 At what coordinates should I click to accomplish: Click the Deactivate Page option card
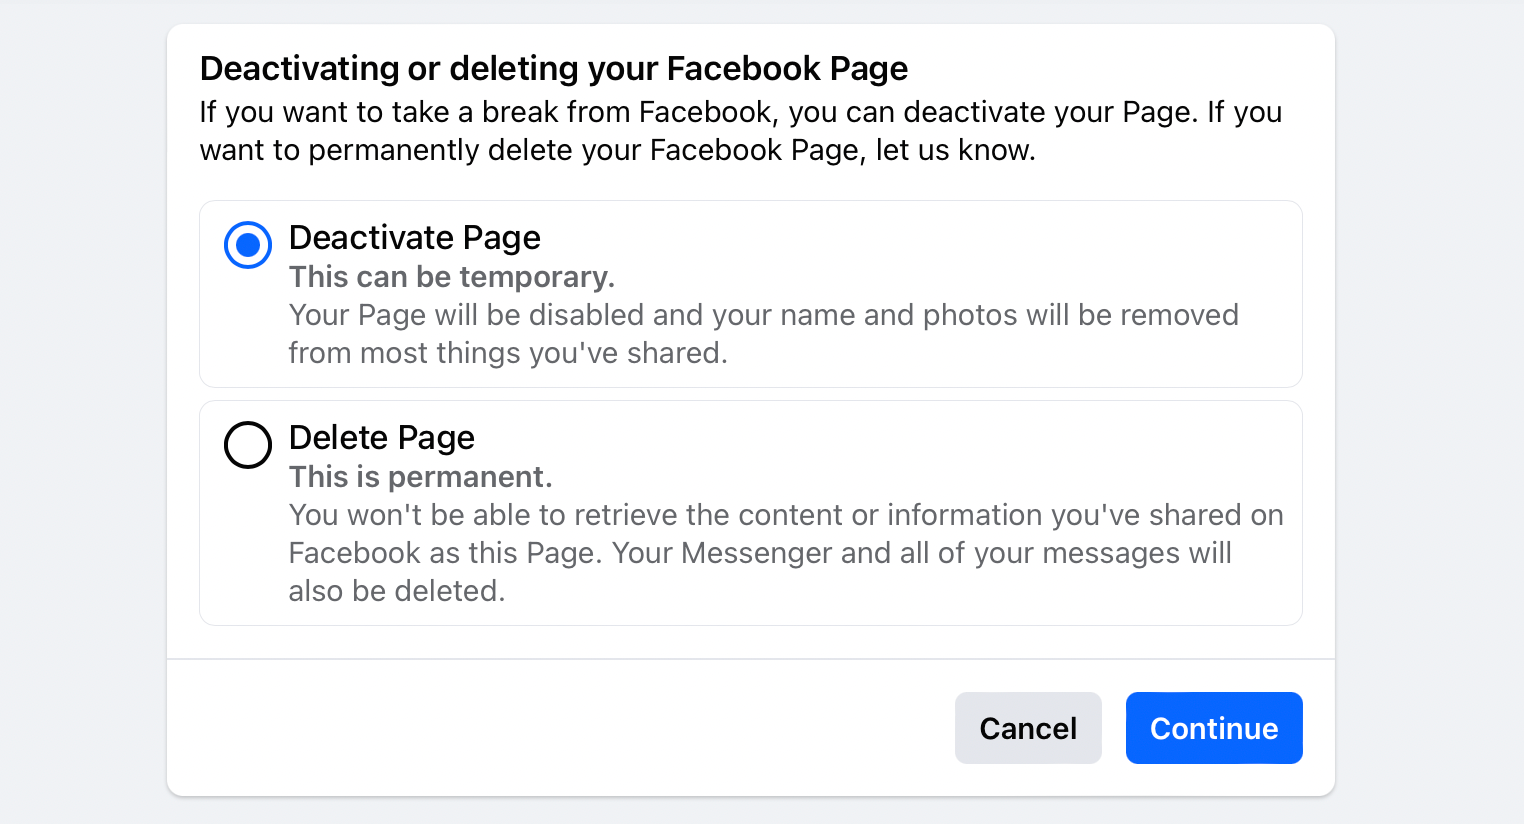(x=750, y=293)
